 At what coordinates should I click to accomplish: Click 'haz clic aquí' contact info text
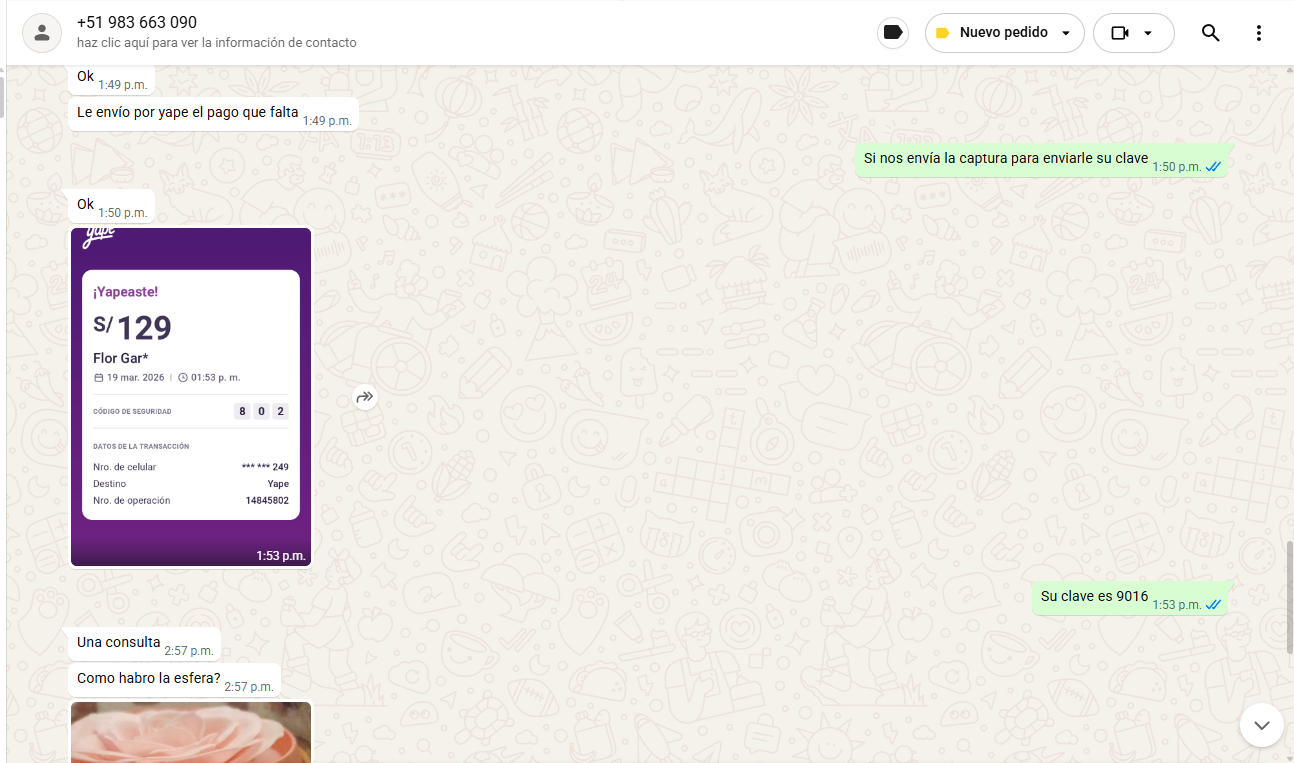[x=216, y=43]
